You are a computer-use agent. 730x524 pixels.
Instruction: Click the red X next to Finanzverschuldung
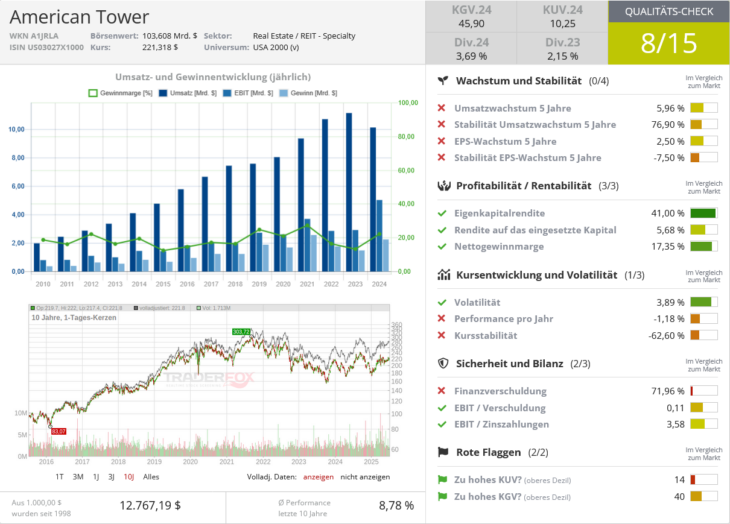tap(441, 391)
